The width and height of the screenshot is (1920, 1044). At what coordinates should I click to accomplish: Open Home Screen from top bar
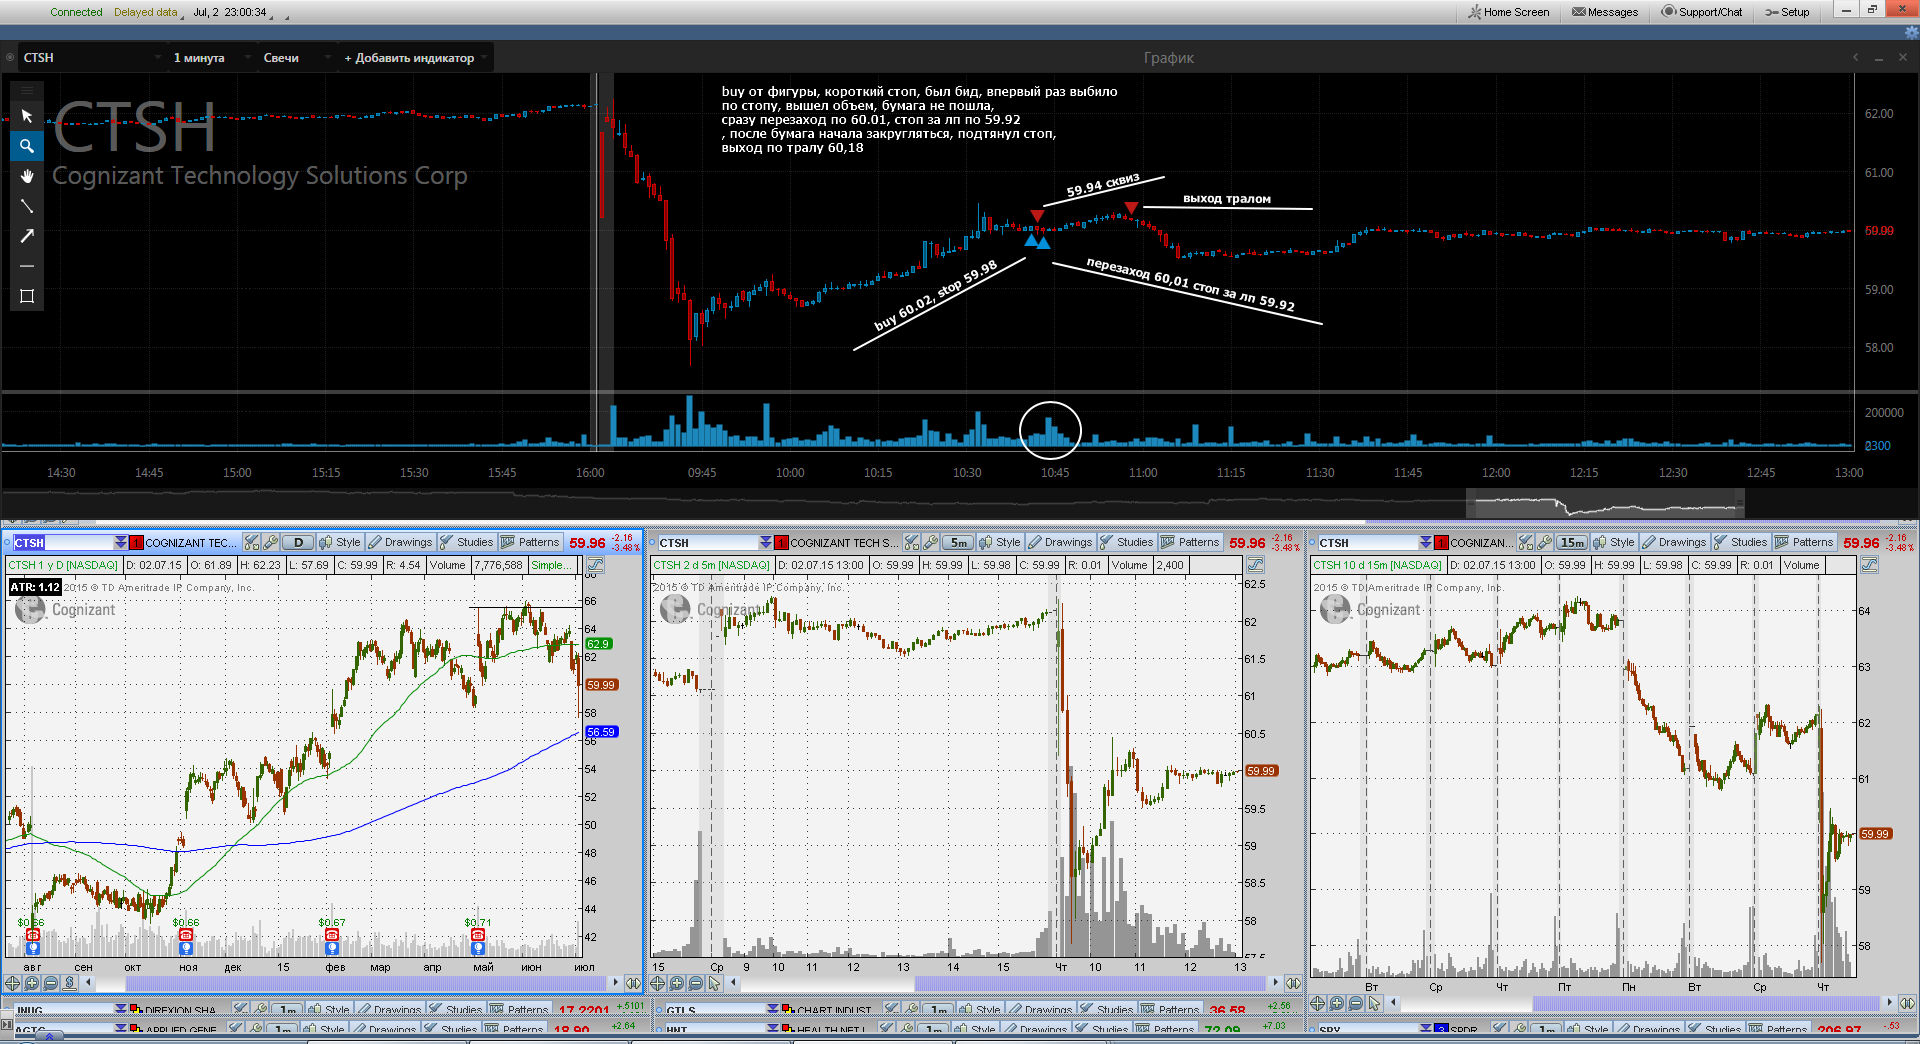coord(1509,12)
